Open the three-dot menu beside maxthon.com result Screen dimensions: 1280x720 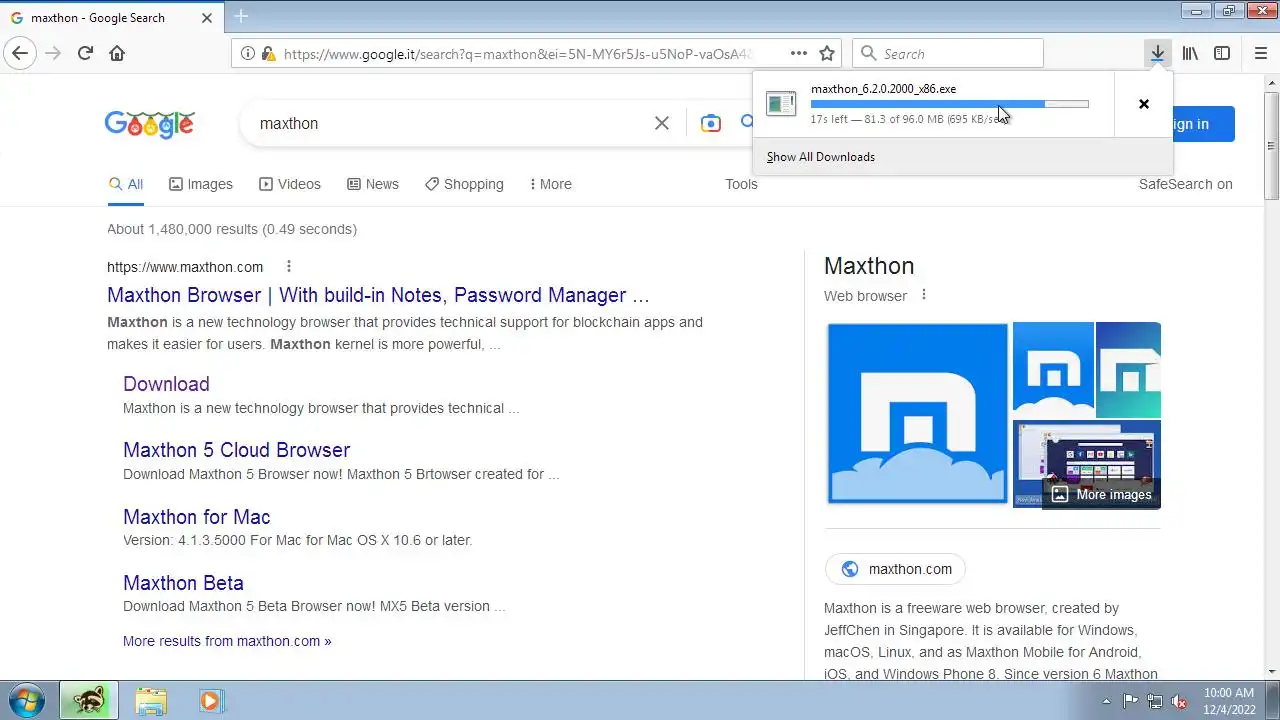click(289, 266)
